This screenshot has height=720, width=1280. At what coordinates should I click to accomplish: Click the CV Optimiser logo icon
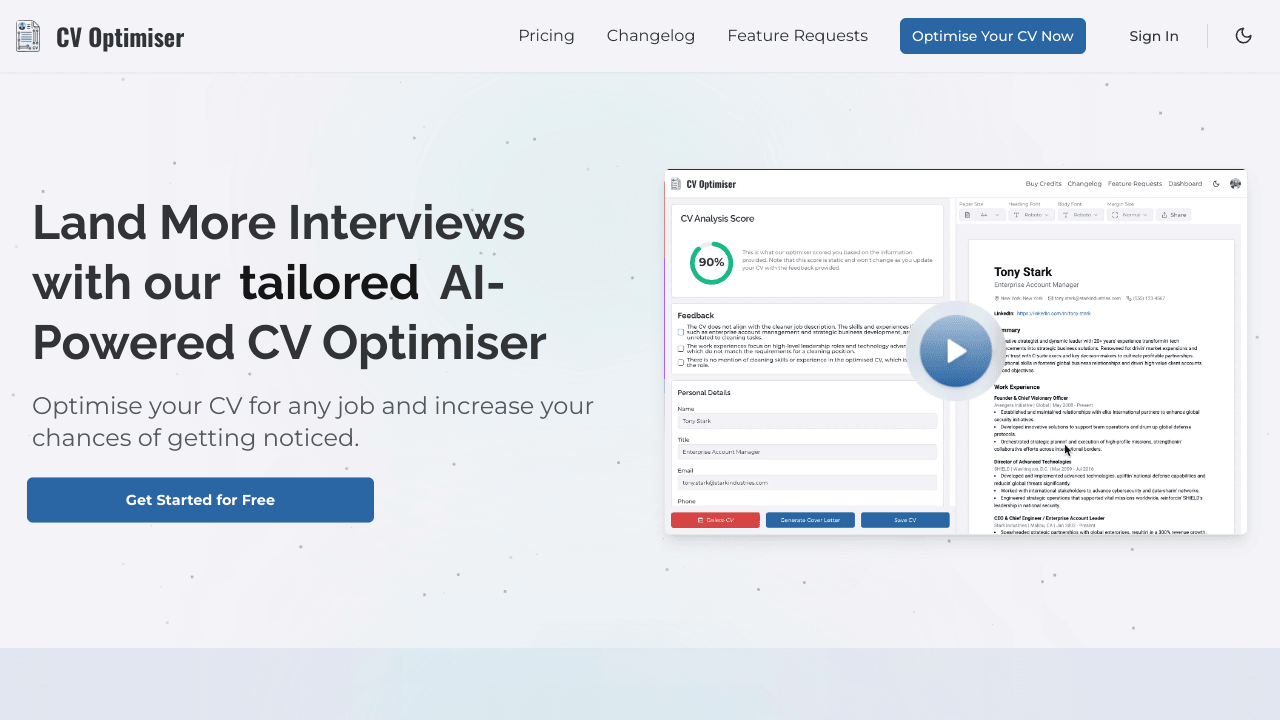(27, 35)
